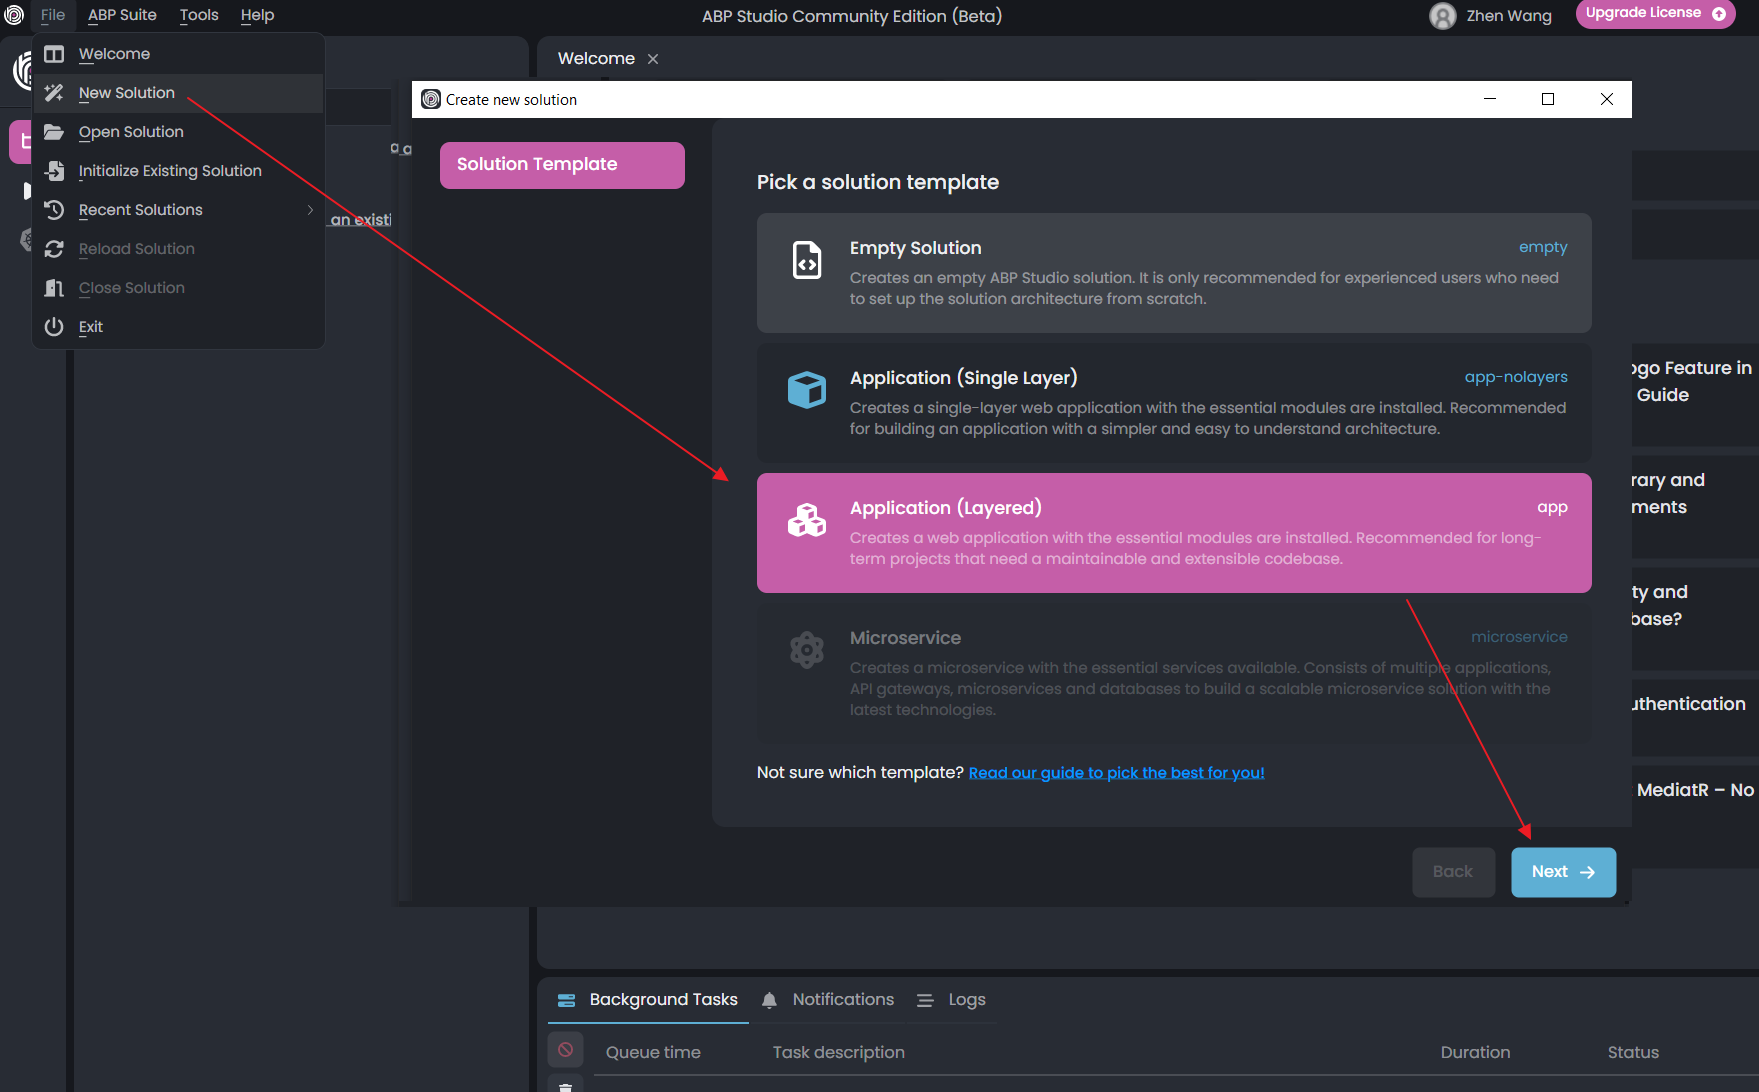The width and height of the screenshot is (1759, 1092).
Task: Click the Initialize Existing Solution file icon
Action: pos(54,171)
